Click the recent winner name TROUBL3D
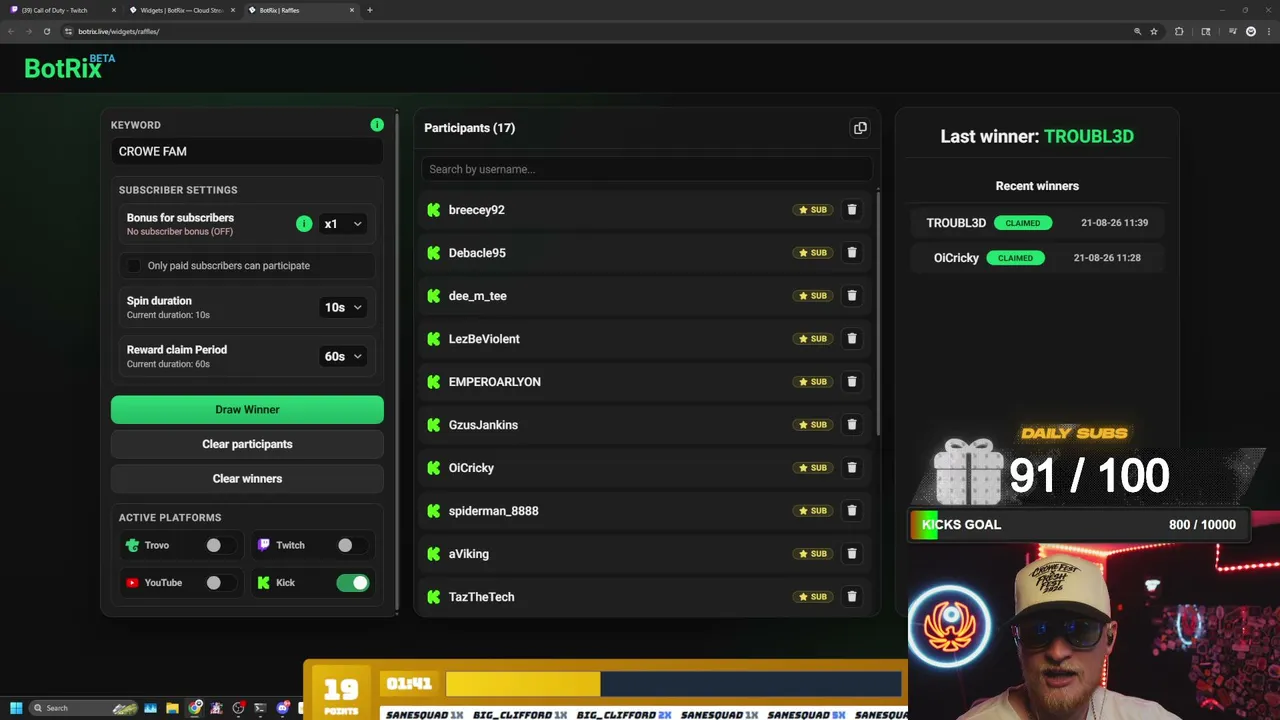 pyautogui.click(x=956, y=223)
